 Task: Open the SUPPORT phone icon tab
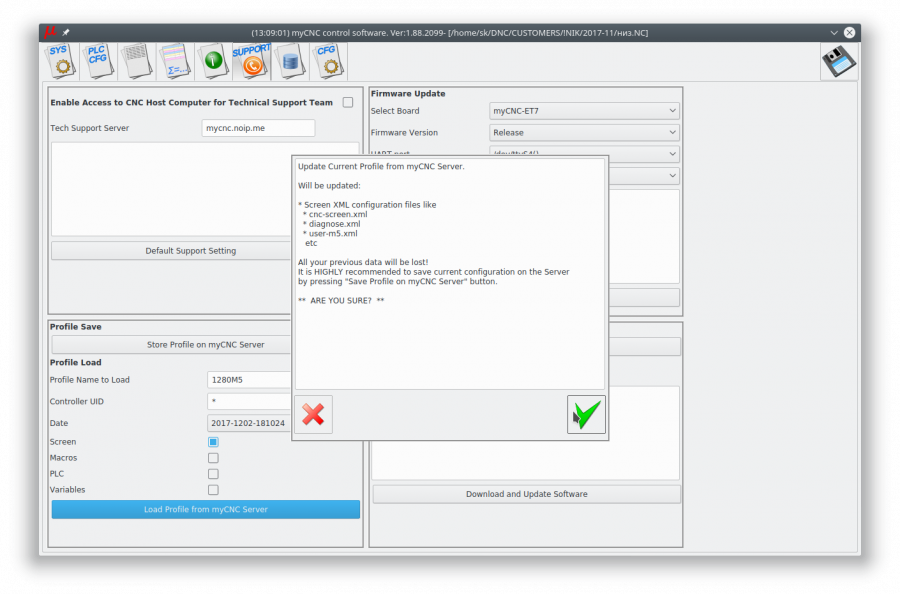click(251, 60)
